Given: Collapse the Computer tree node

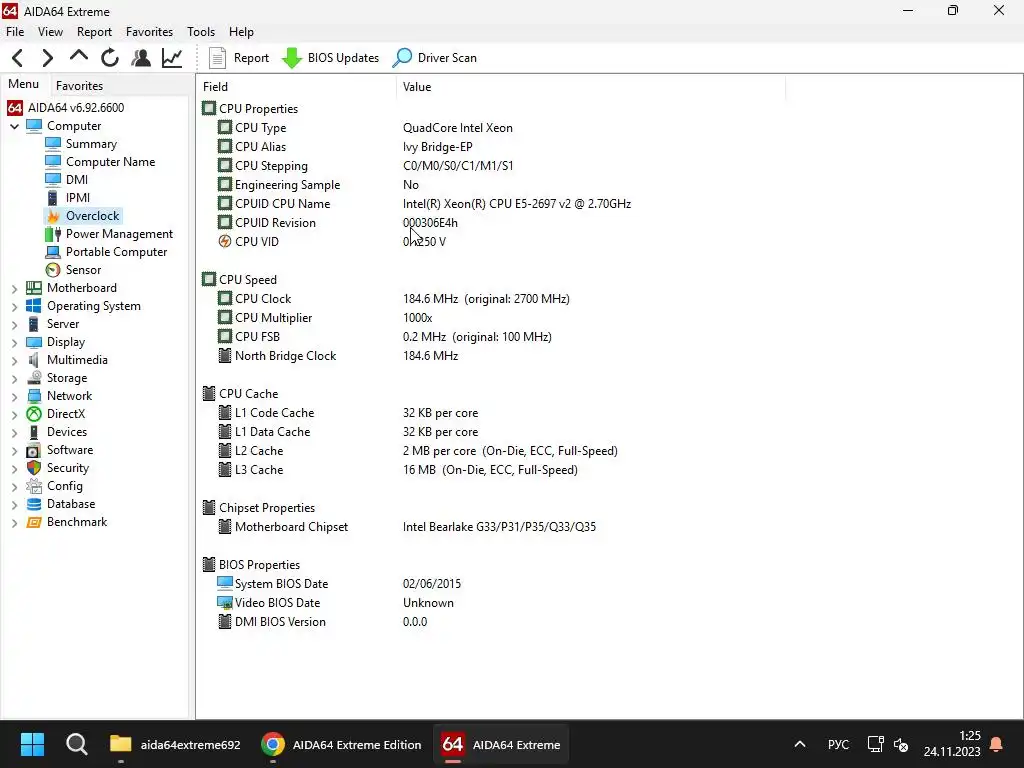Looking at the screenshot, I should coord(14,126).
